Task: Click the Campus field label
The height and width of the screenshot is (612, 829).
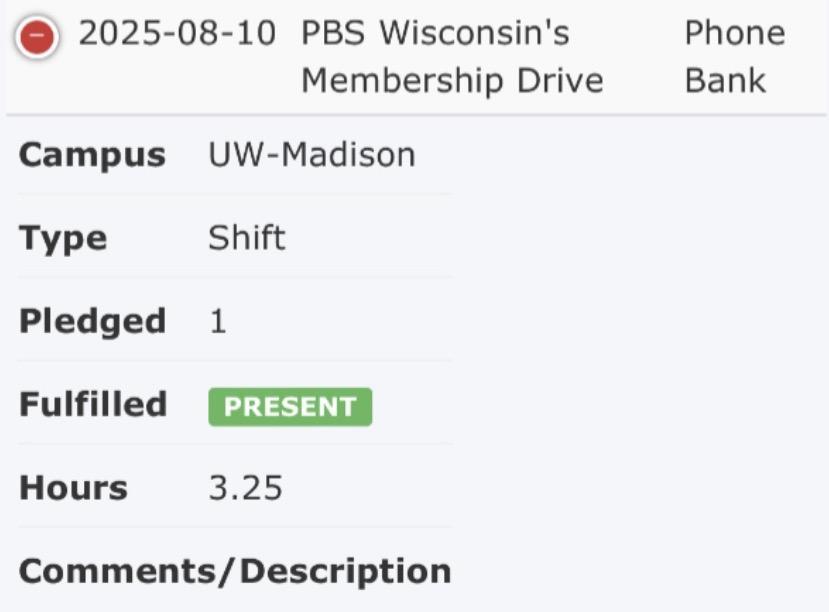Action: tap(92, 156)
